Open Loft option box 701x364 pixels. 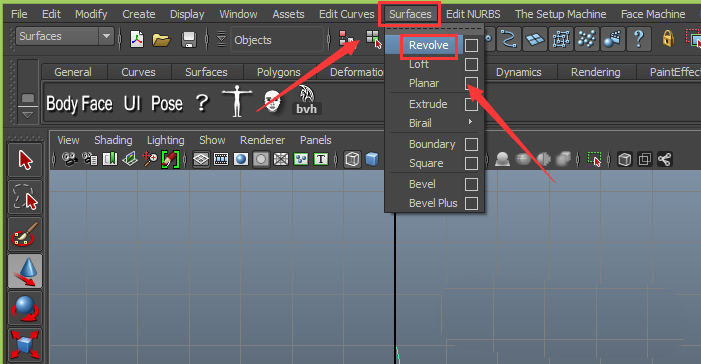(471, 64)
